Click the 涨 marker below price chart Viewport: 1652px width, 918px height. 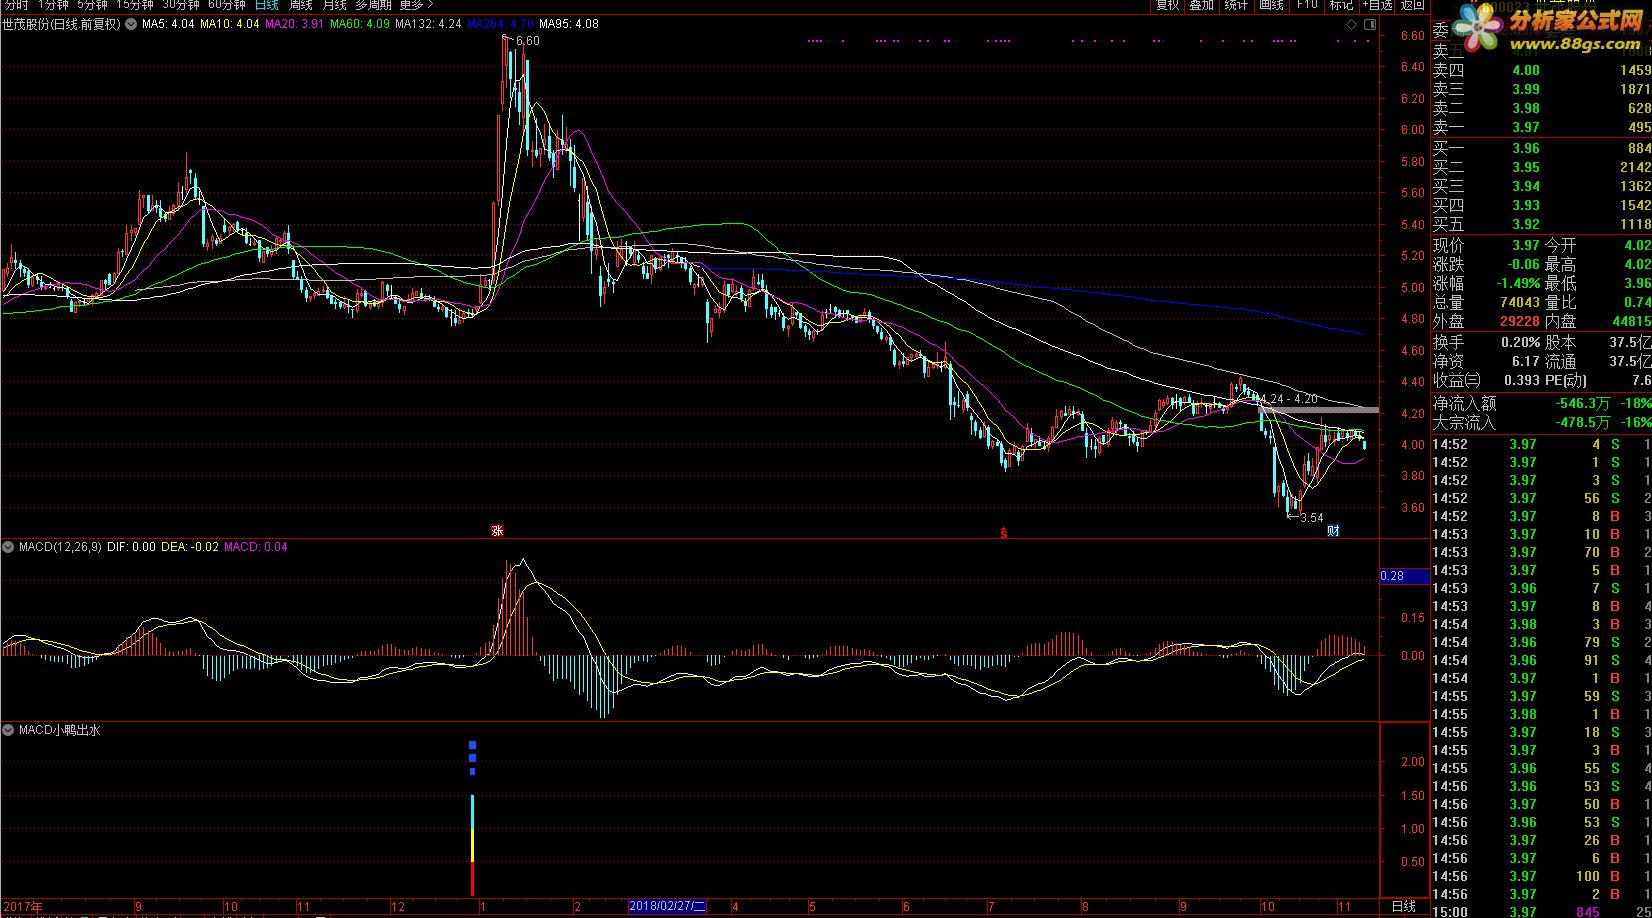pos(497,531)
